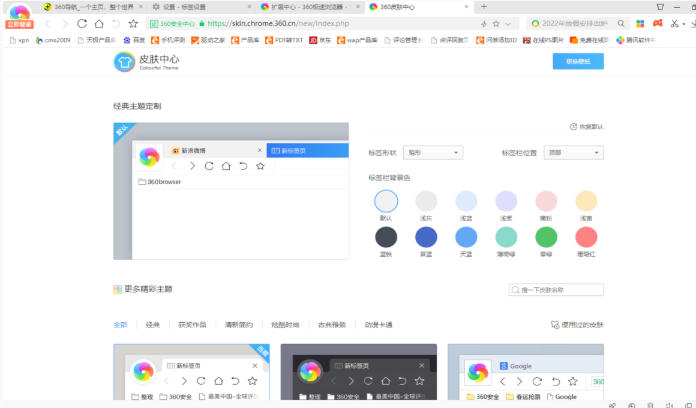Screen dimensions: 696x408
Task: Select the royal blue color swatch
Action: [426, 237]
